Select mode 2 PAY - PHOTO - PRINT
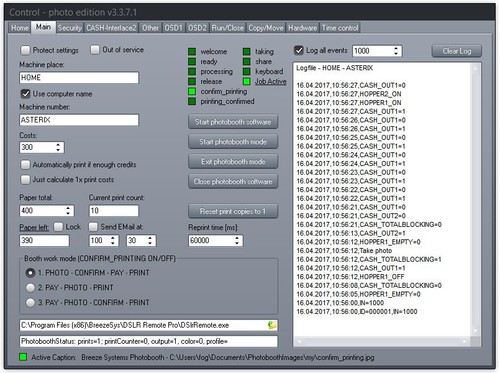The width and height of the screenshot is (500, 373). coord(30,288)
